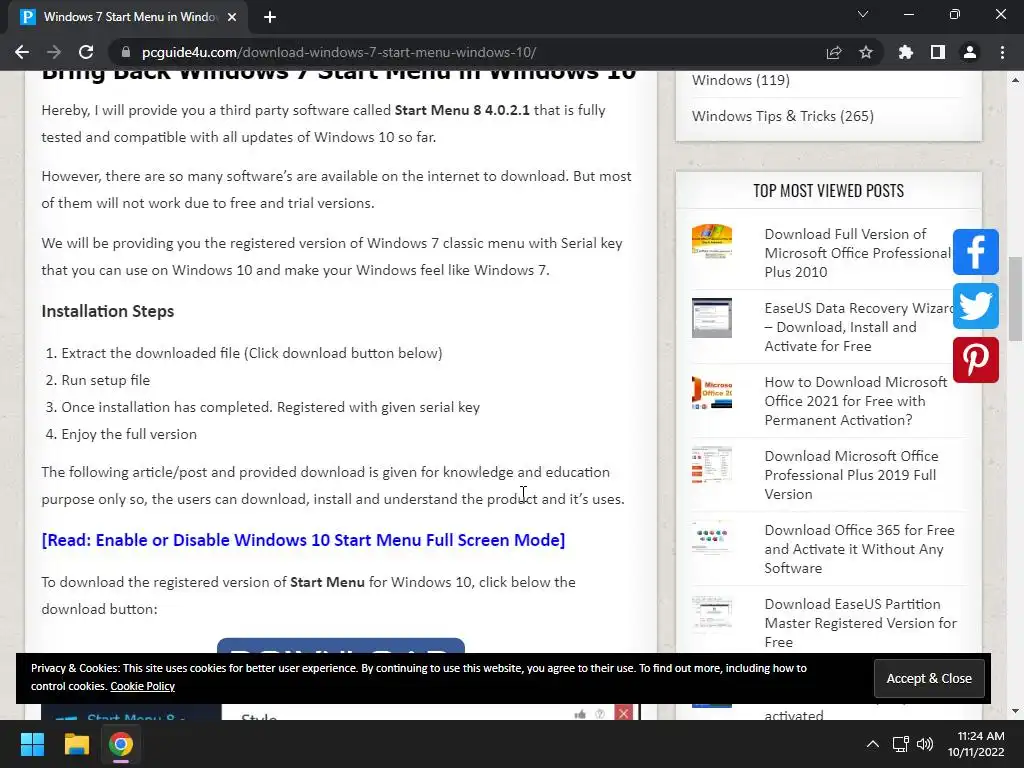Click Accept & Close on cookie banner

(x=929, y=679)
